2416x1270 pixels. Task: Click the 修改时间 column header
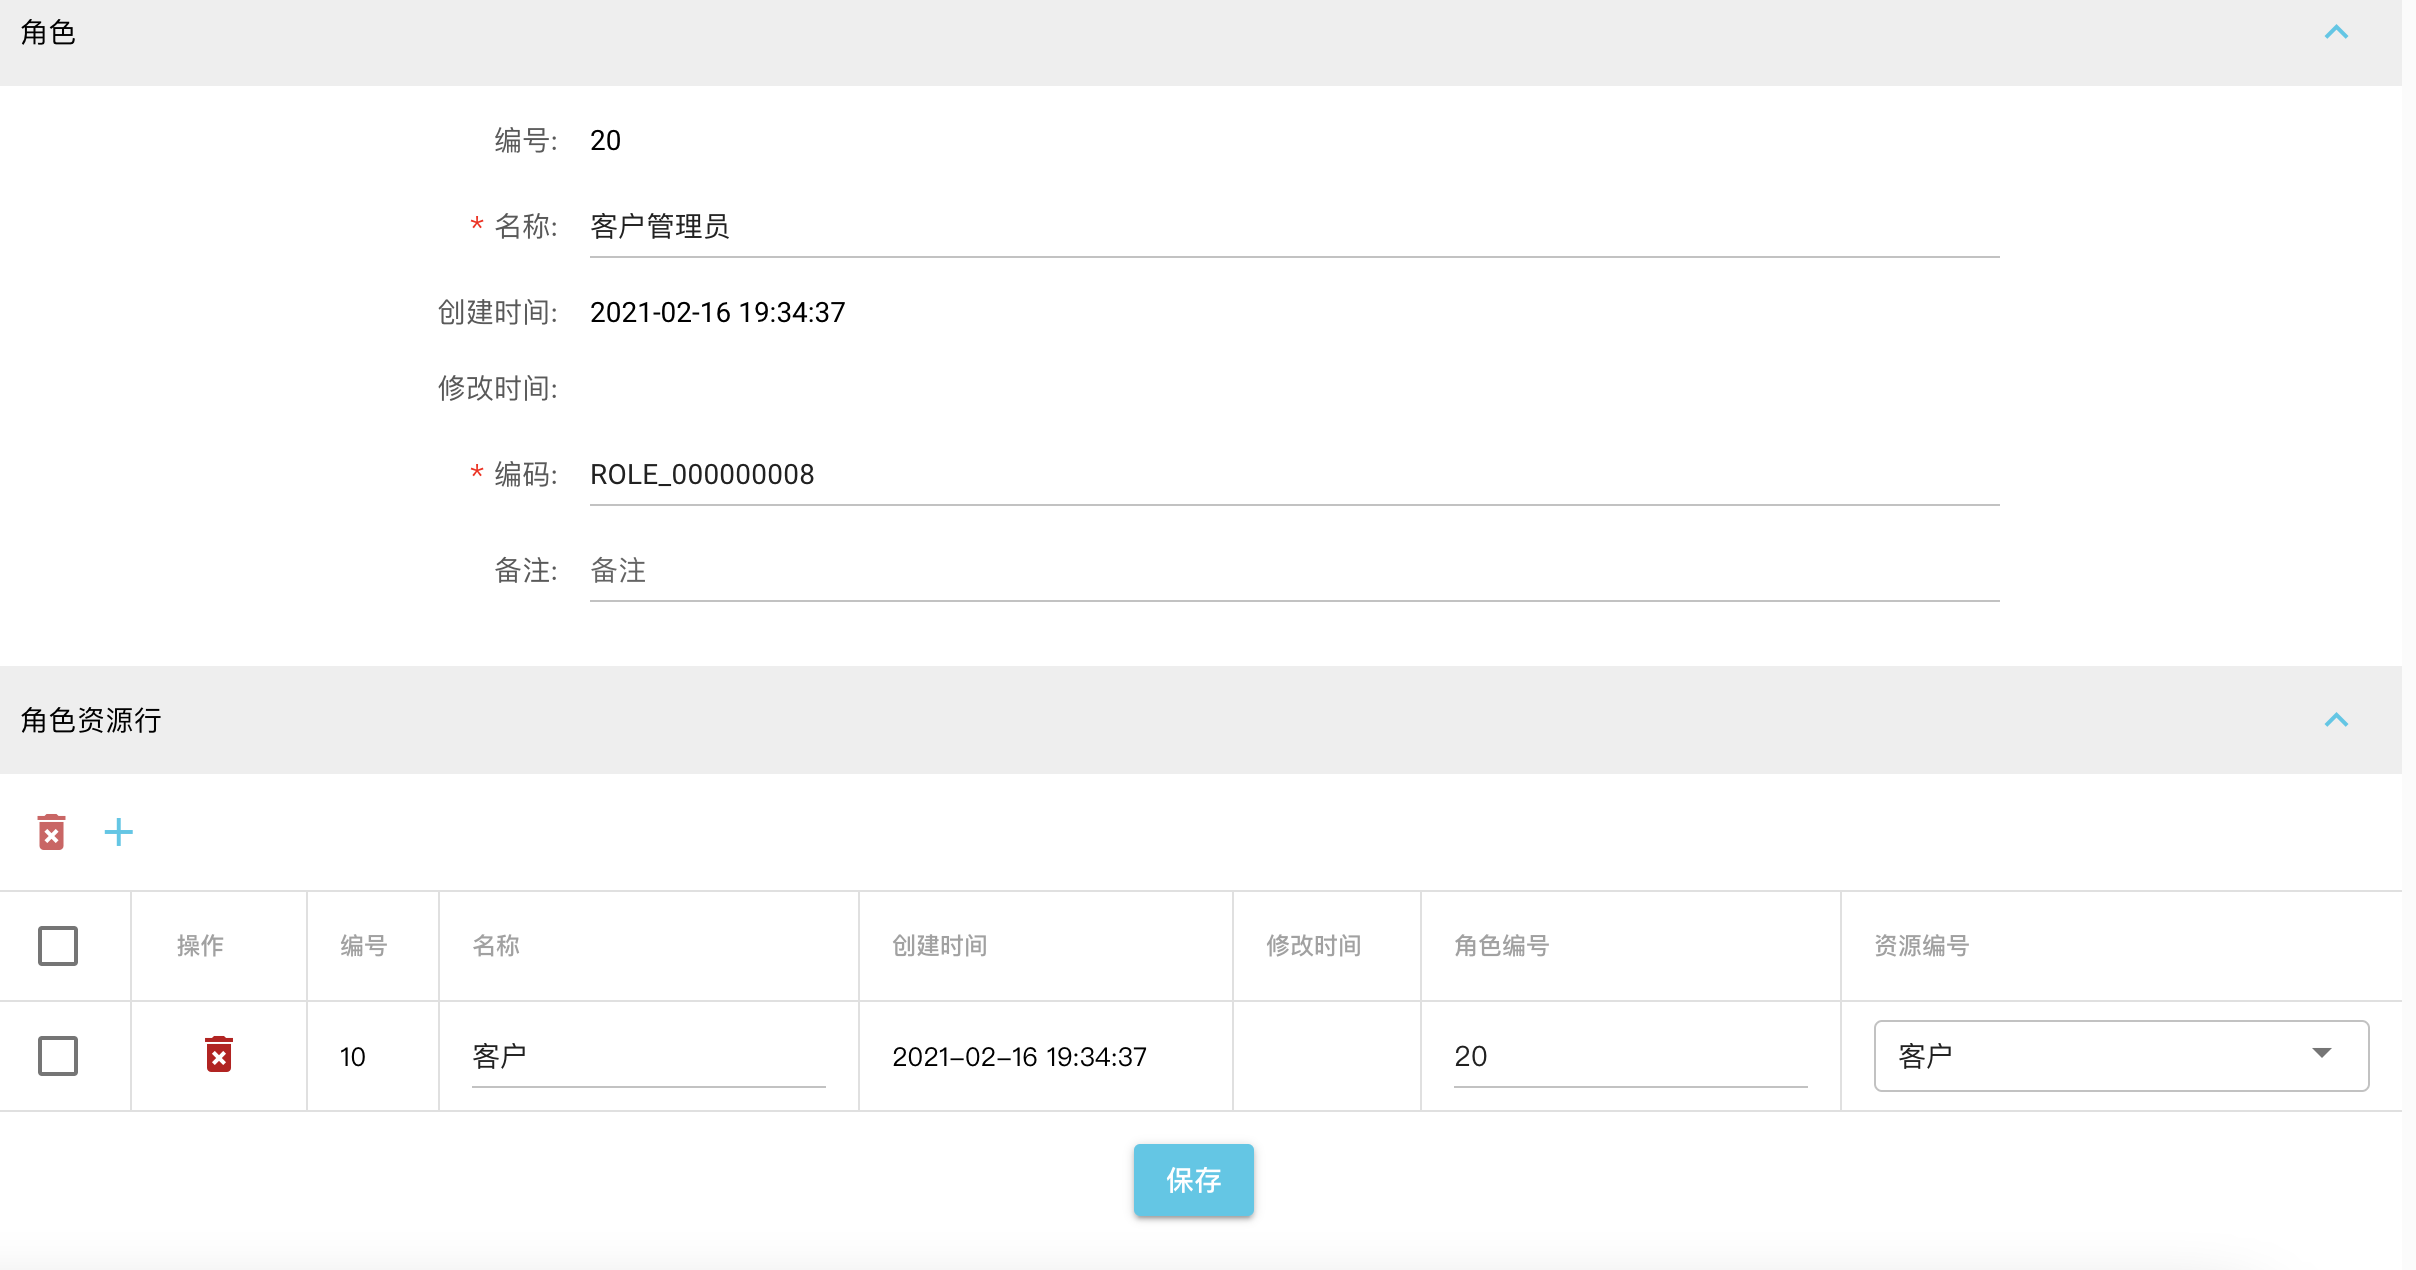pos(1313,946)
